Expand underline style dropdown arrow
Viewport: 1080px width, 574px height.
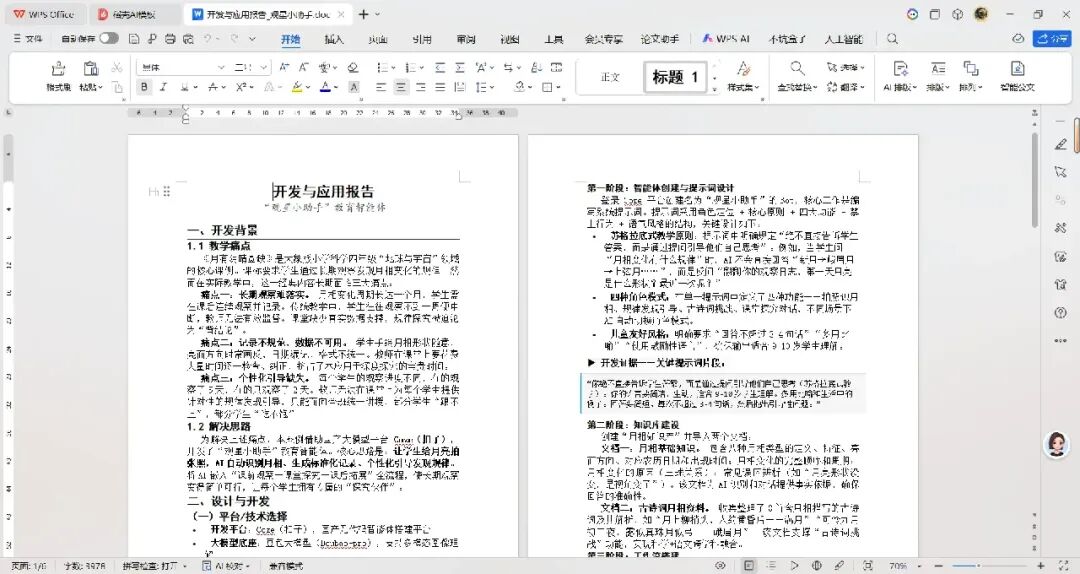click(x=196, y=88)
